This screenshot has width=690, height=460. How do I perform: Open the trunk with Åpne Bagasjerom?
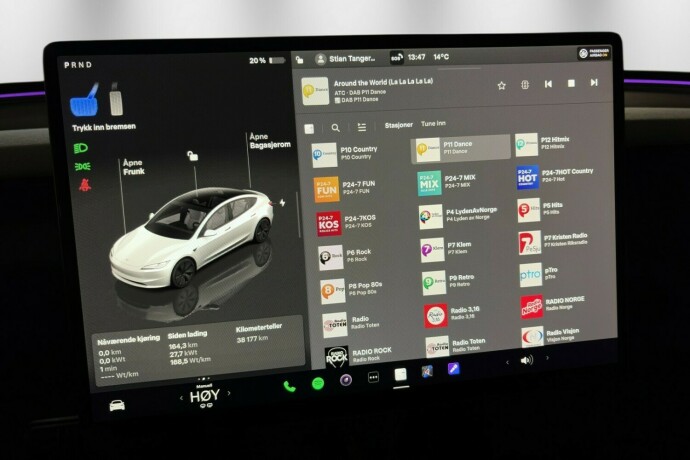click(269, 140)
